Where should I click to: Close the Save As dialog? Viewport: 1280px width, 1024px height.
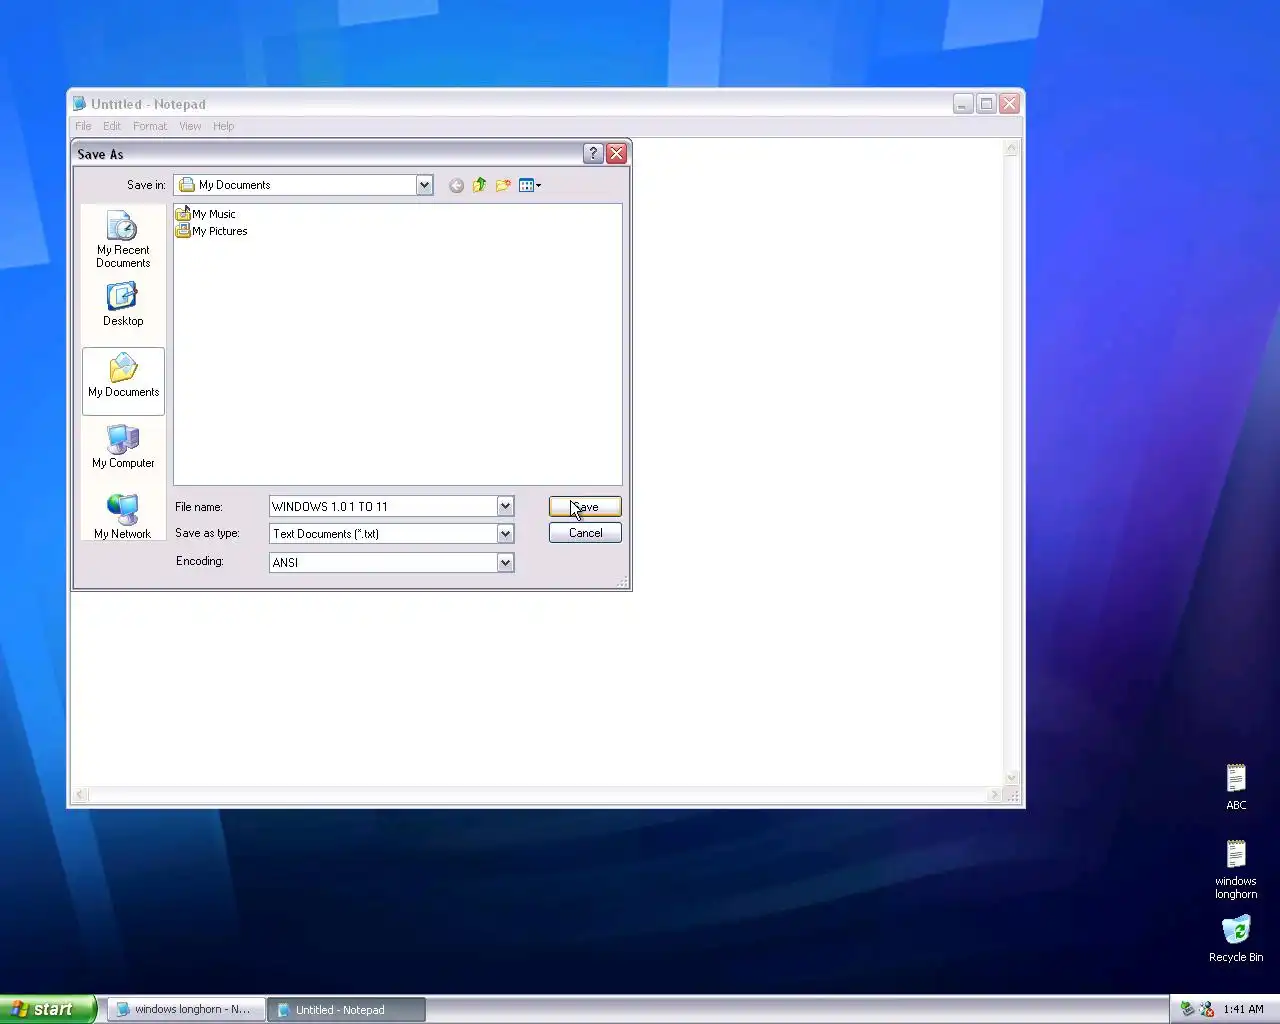617,153
